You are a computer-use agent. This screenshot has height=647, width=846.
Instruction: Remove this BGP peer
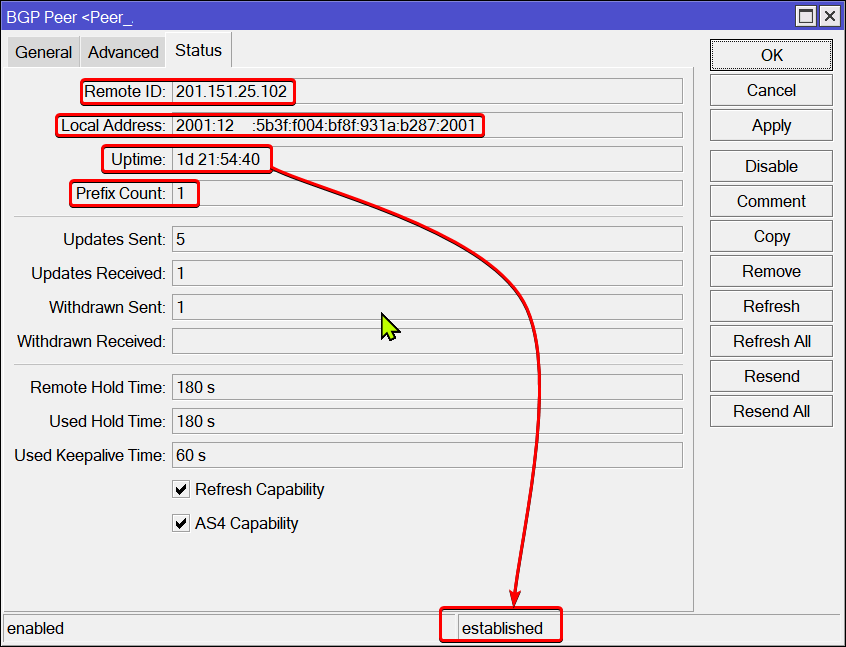[771, 271]
